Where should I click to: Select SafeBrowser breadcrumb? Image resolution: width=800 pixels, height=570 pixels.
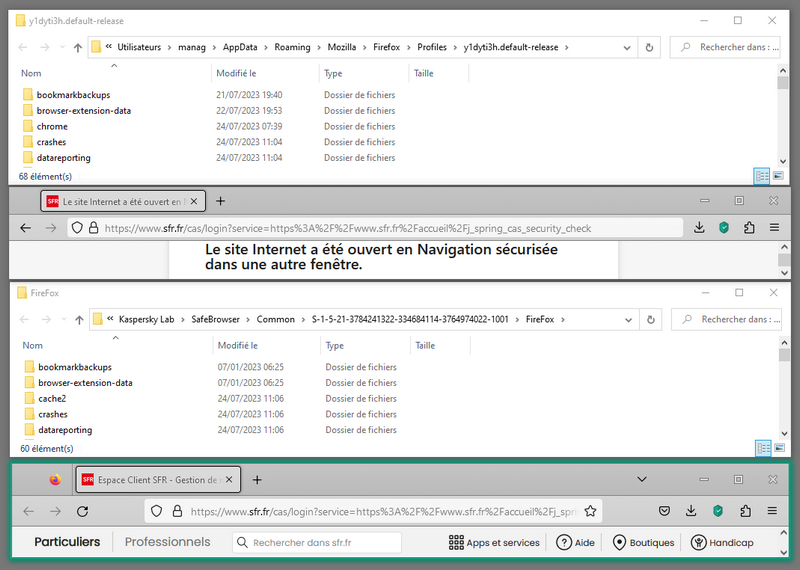coord(215,319)
